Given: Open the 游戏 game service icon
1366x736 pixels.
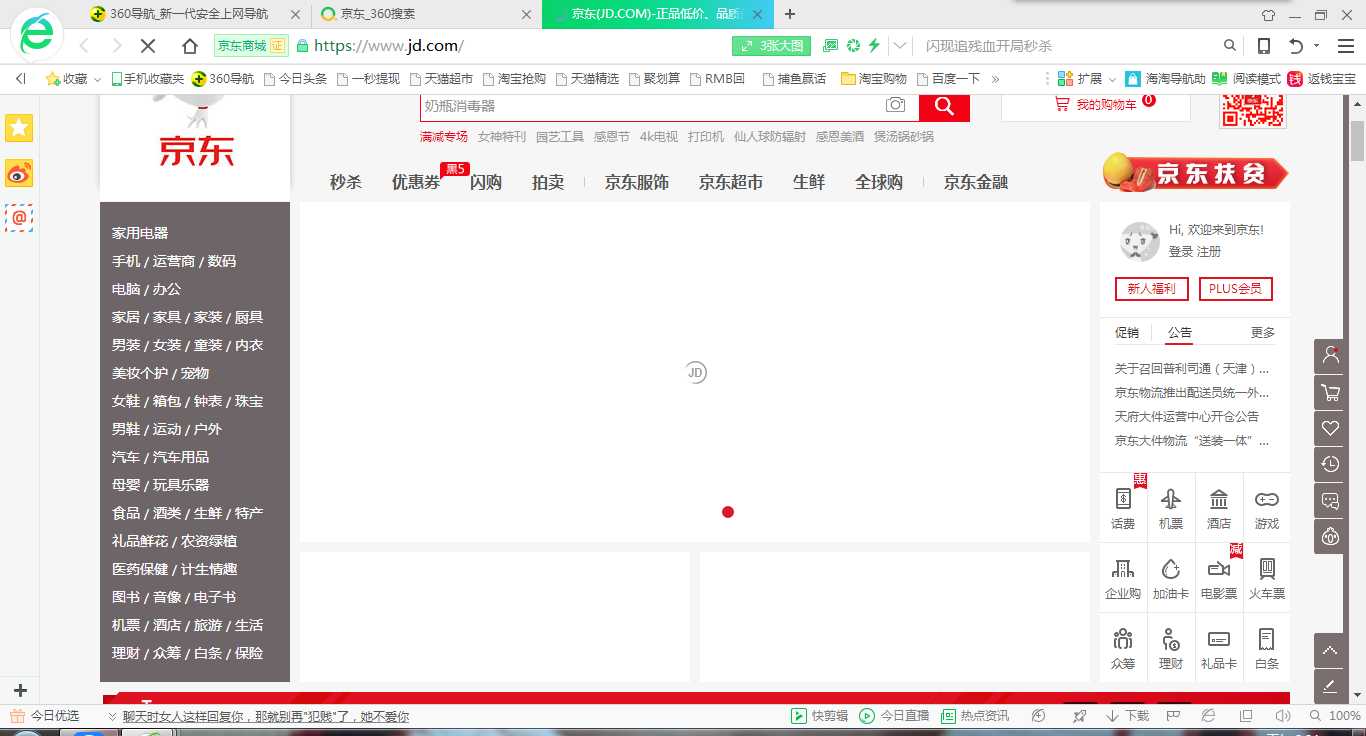Looking at the screenshot, I should [x=1267, y=508].
